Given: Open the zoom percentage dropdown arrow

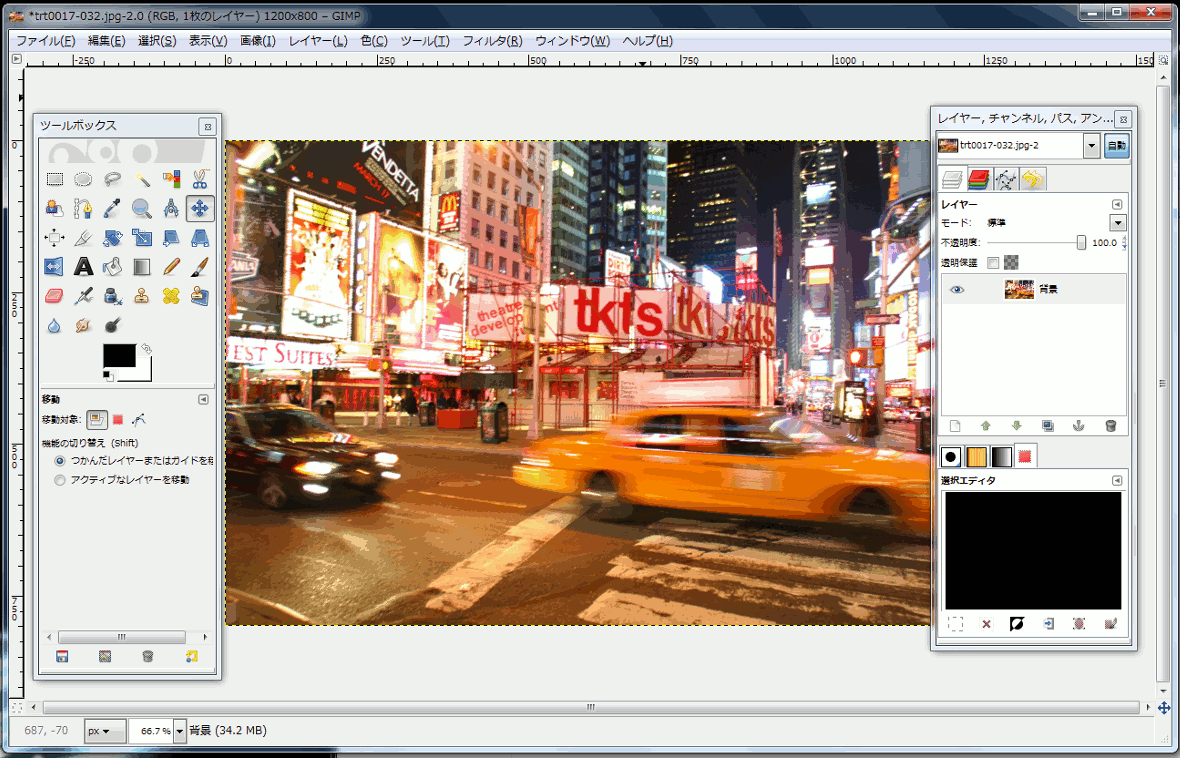Looking at the screenshot, I should click(180, 731).
